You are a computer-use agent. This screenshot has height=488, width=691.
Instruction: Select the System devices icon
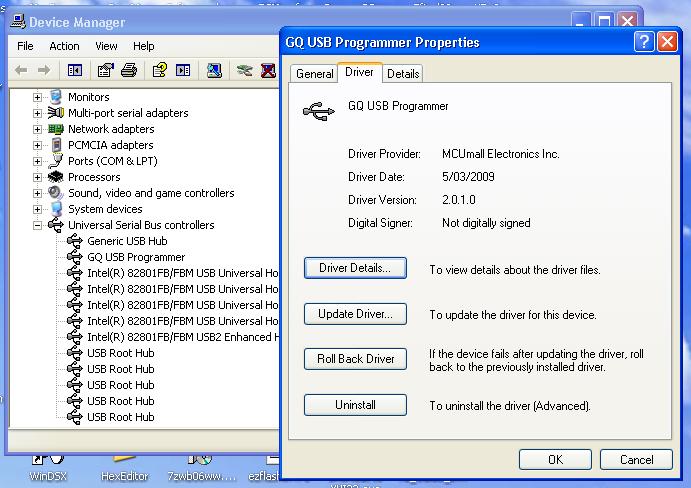(56, 209)
